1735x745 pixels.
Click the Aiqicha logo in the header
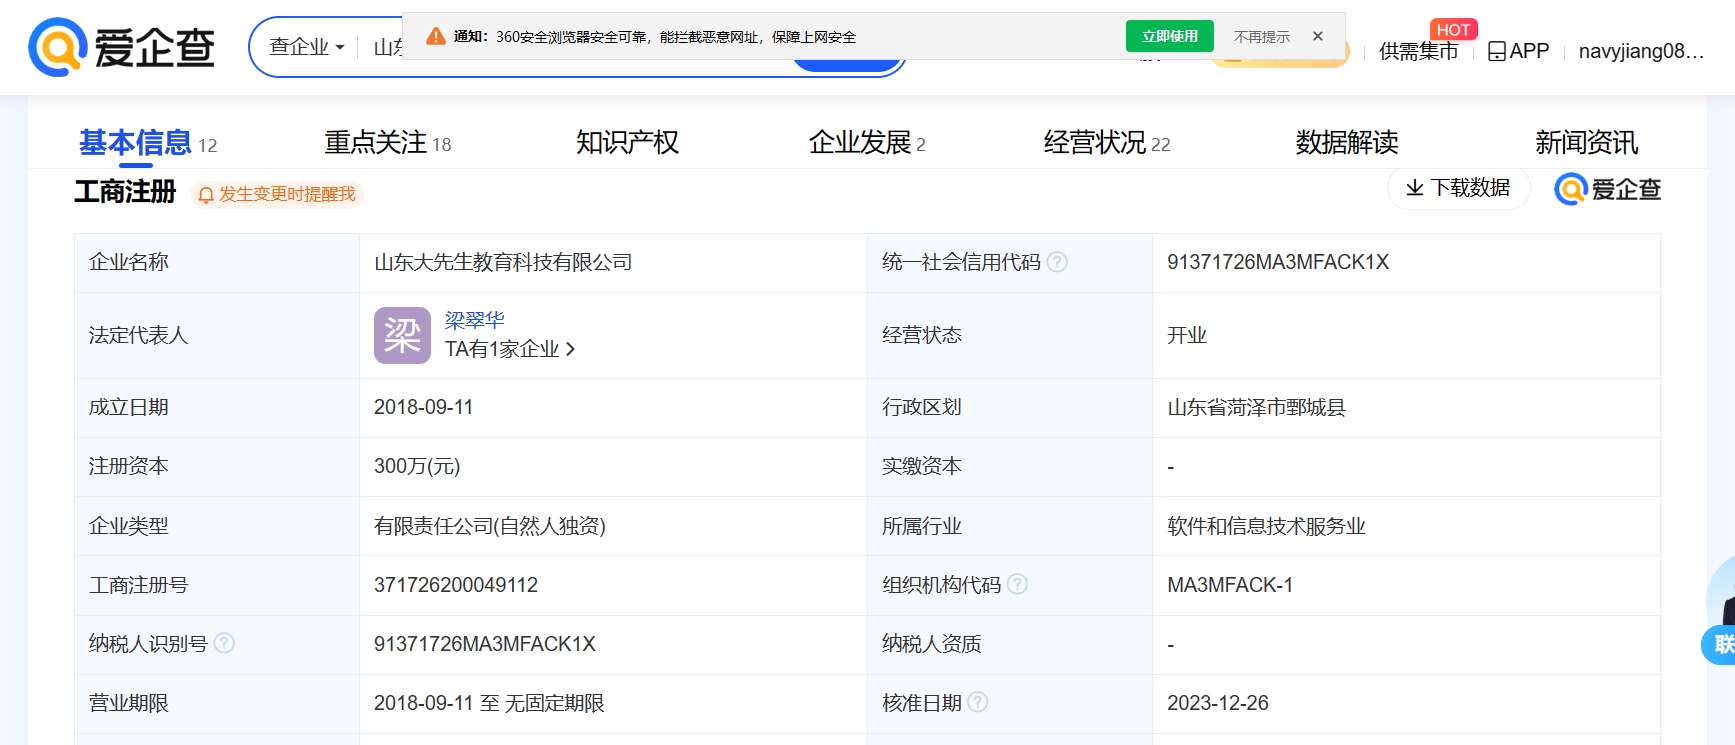122,47
